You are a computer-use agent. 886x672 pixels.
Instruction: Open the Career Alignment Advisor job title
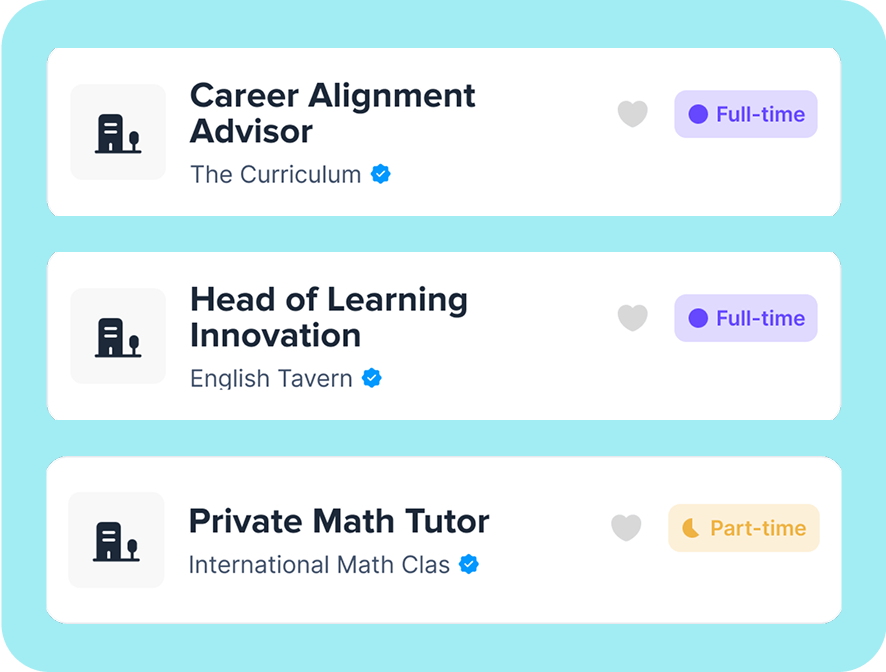point(332,113)
